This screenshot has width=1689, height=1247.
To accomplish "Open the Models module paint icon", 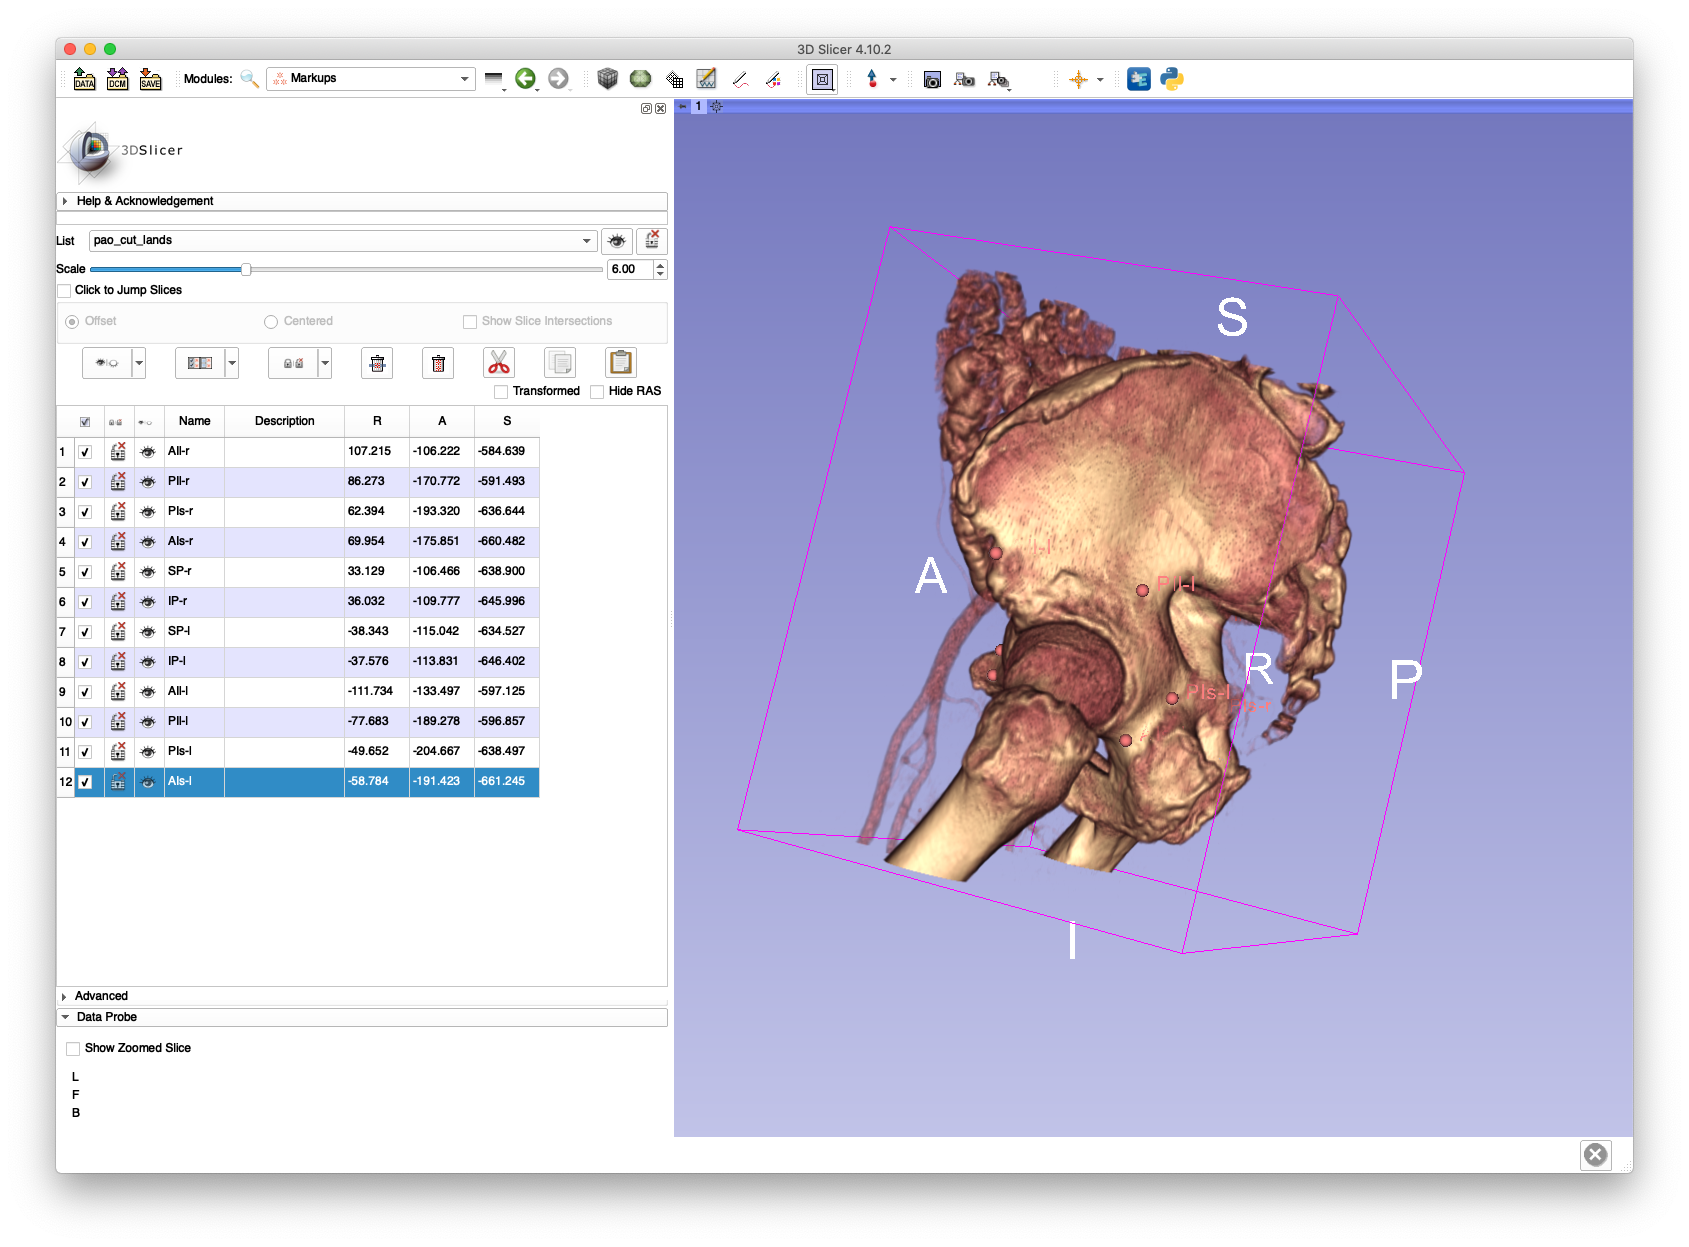I will (773, 79).
